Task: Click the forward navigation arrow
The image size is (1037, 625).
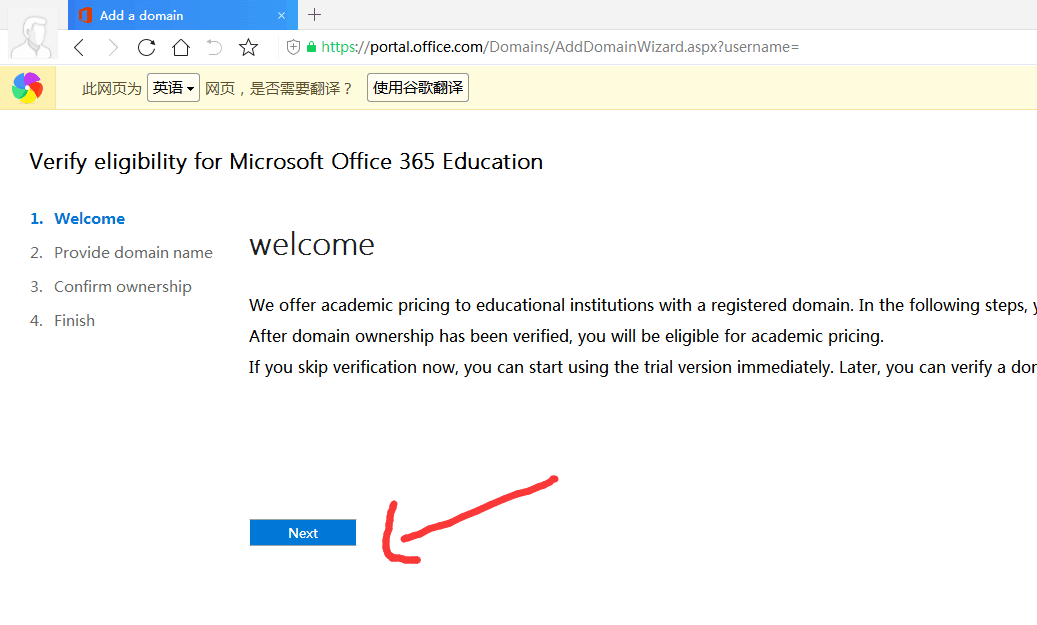Action: pos(113,47)
